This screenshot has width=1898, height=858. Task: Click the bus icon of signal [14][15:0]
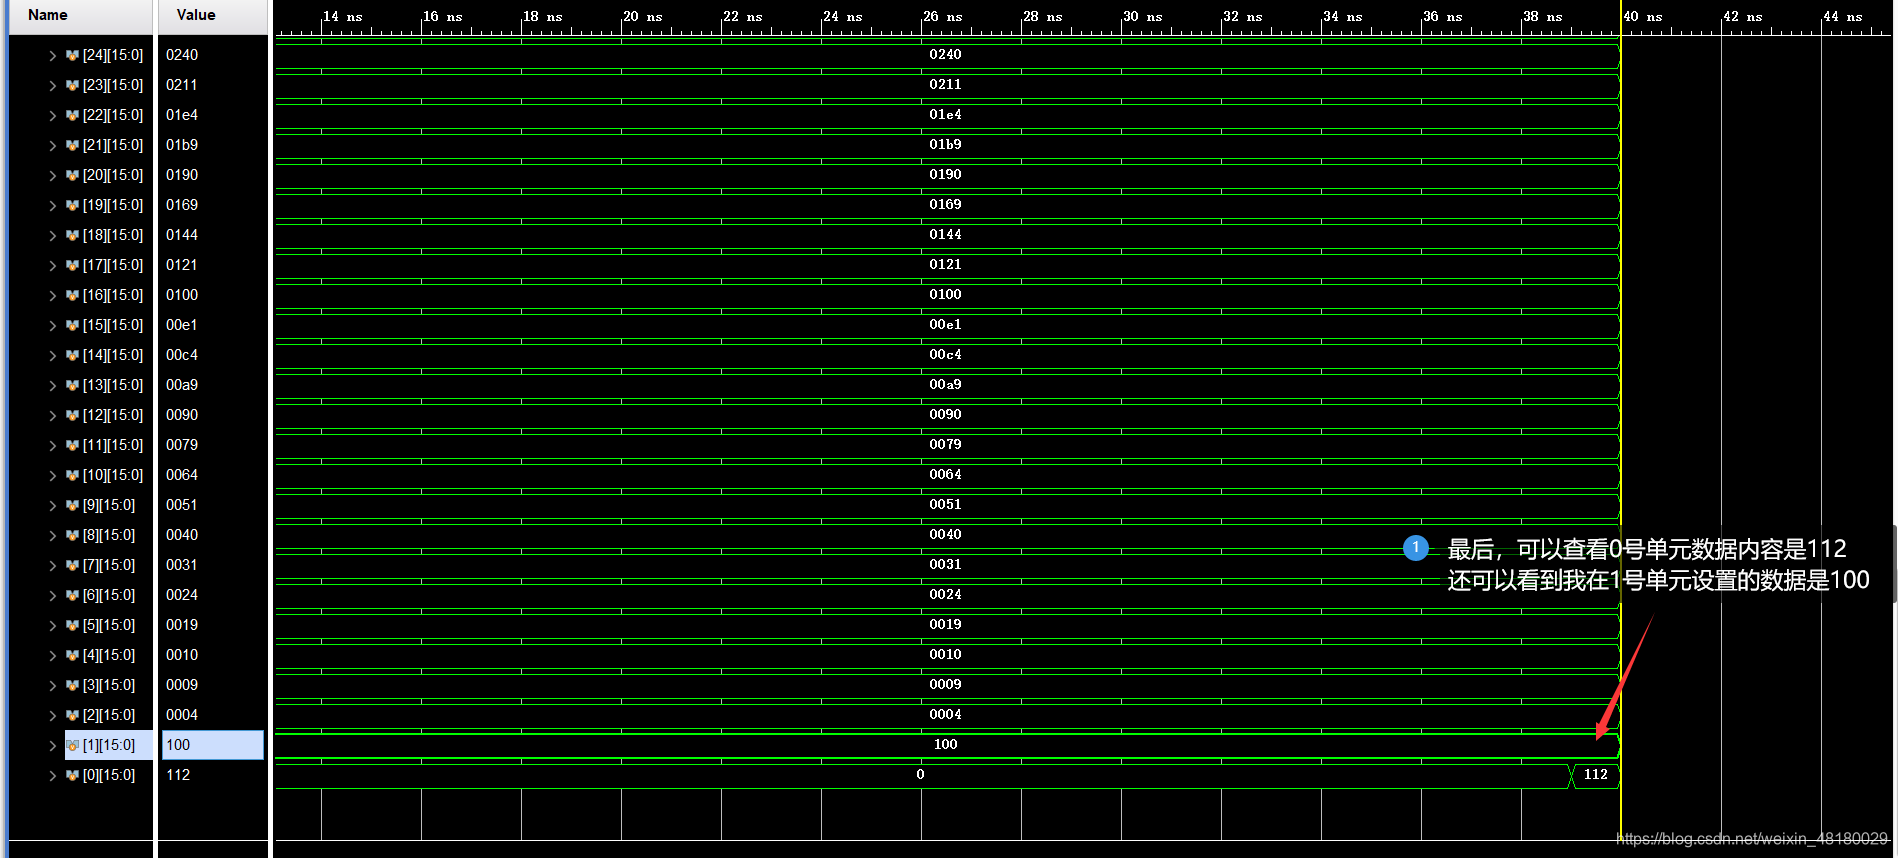[72, 356]
